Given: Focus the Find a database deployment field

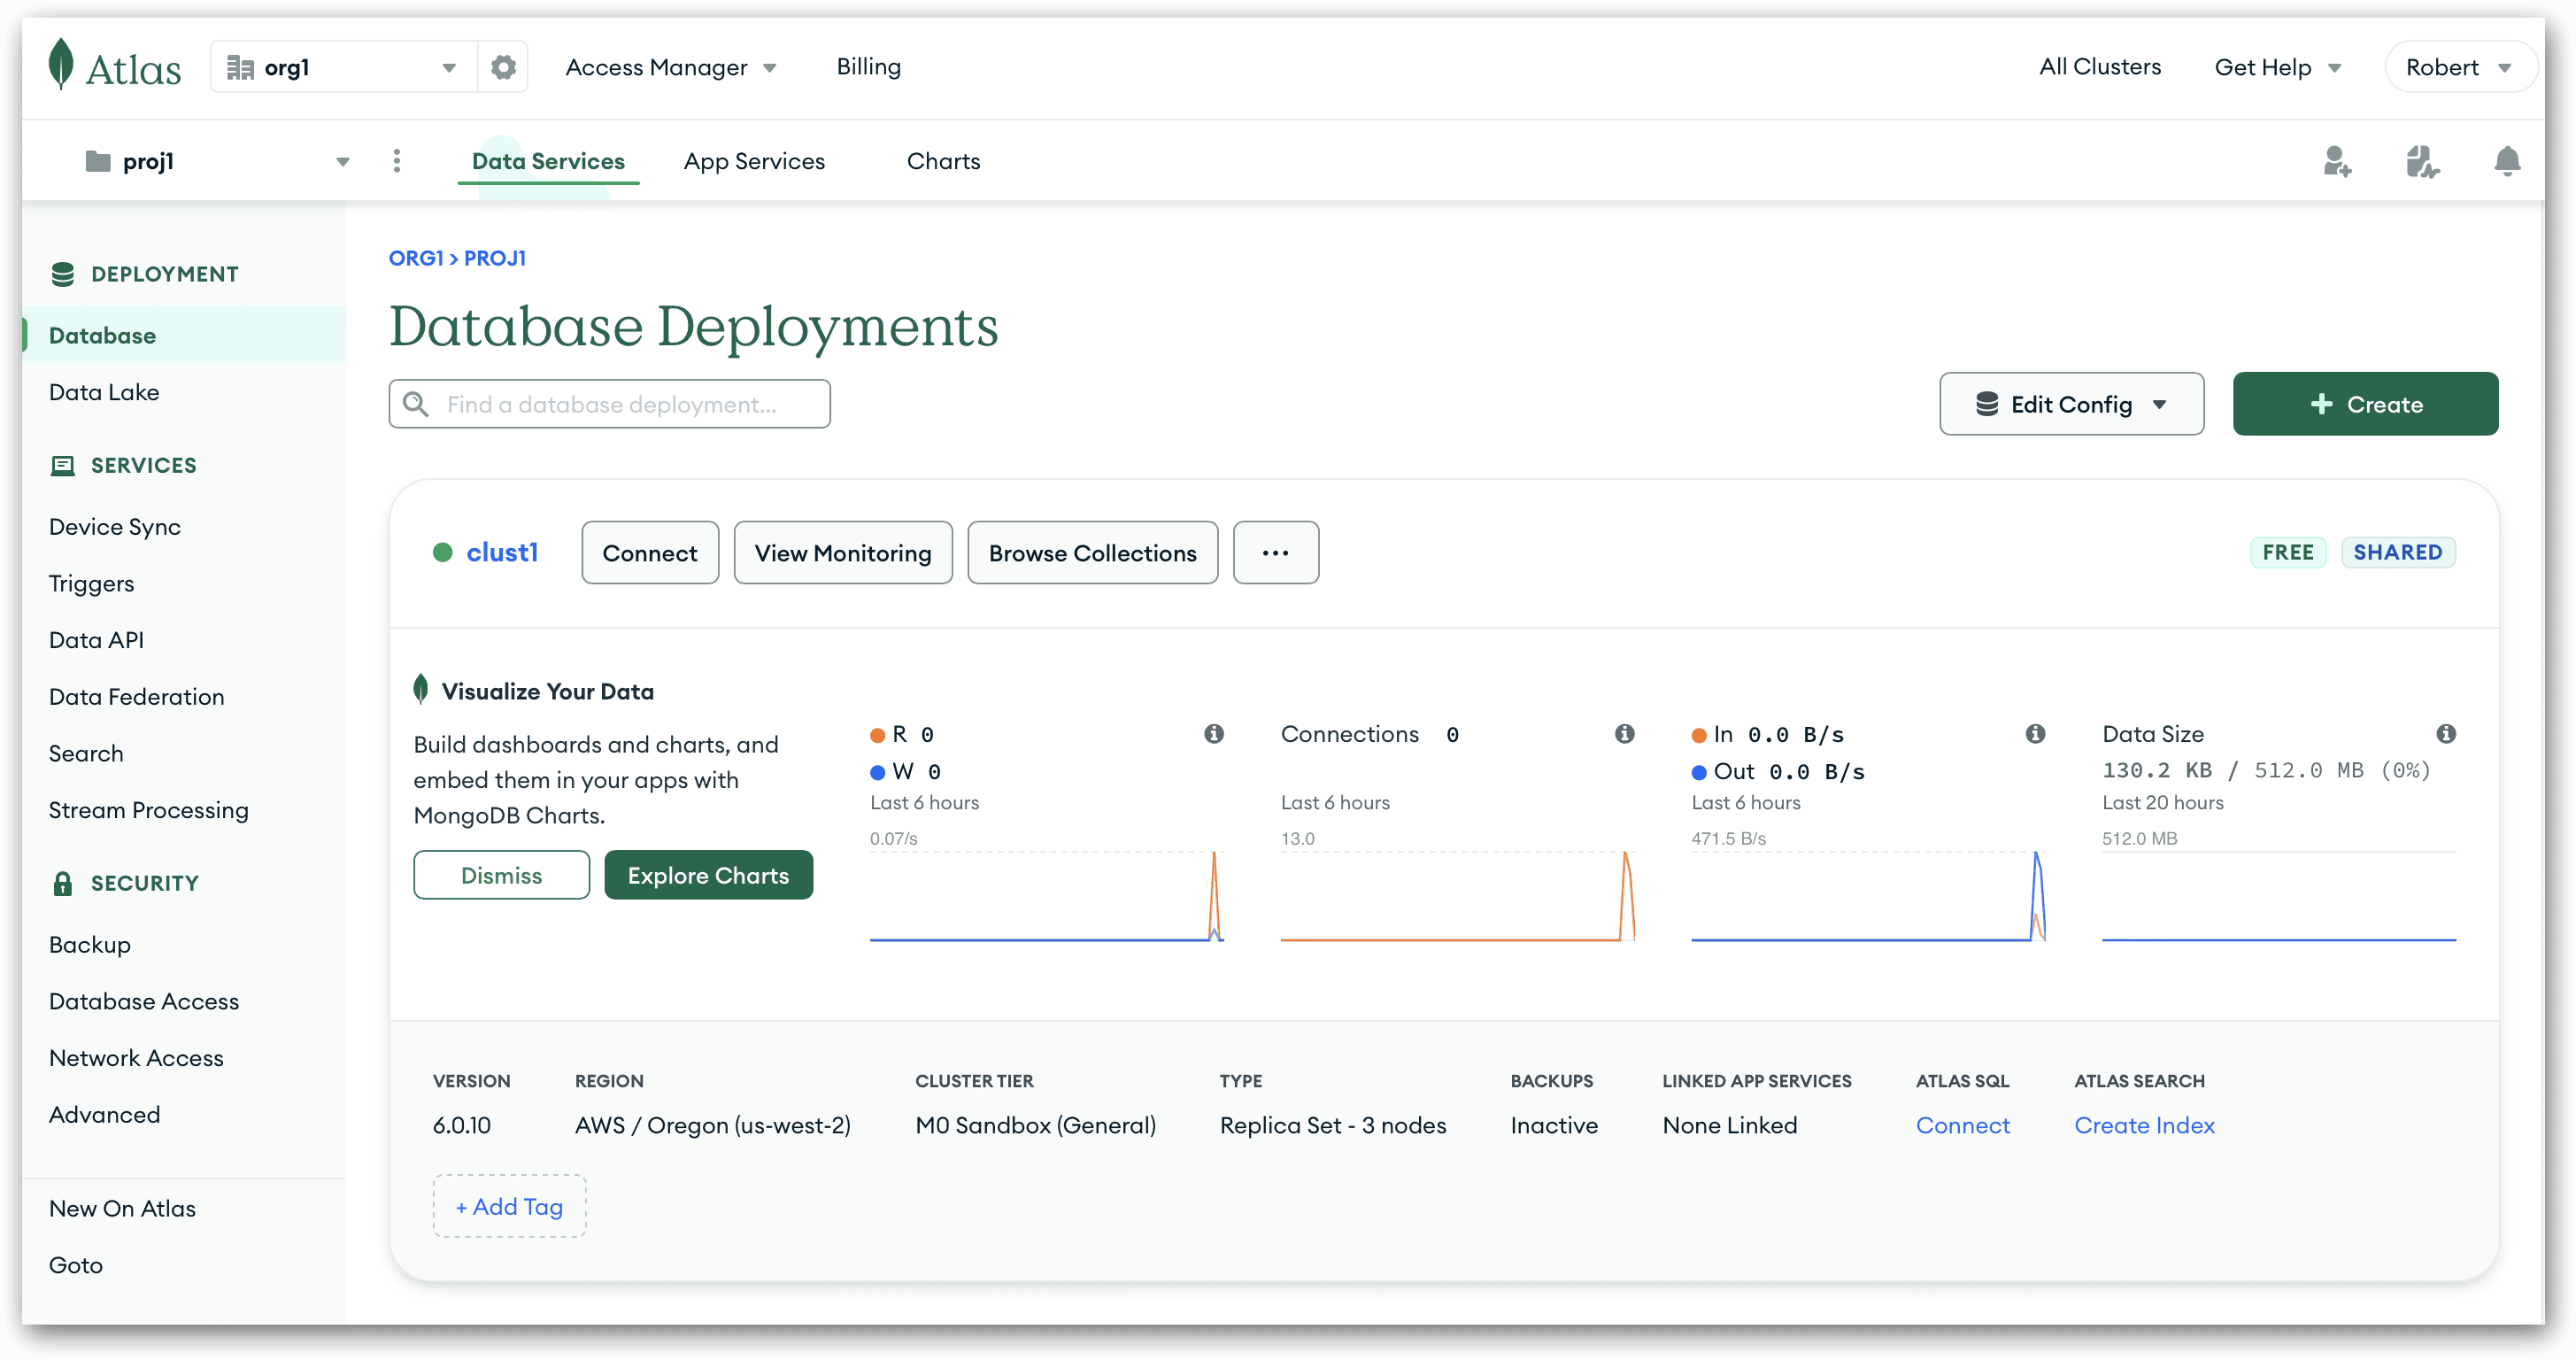Looking at the screenshot, I should (x=610, y=404).
